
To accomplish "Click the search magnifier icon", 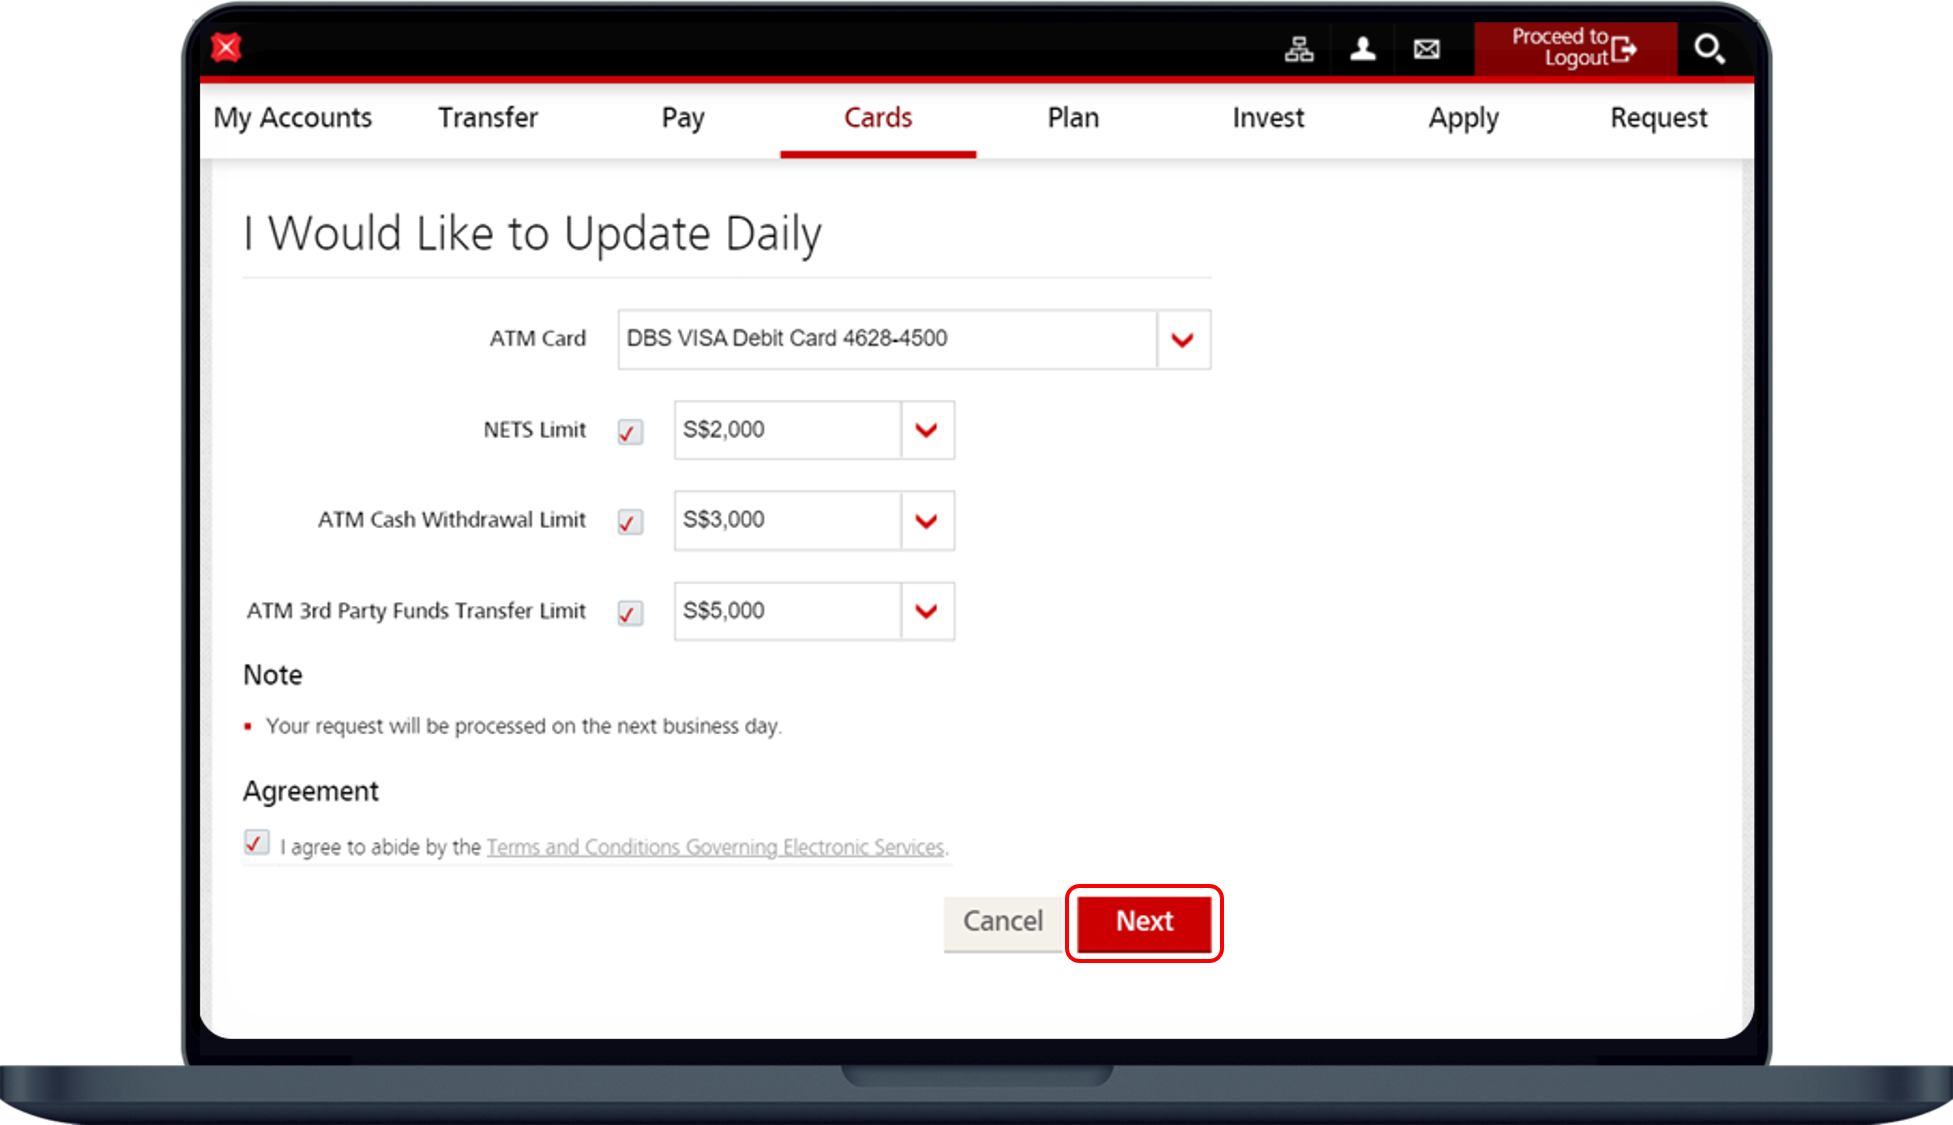I will pos(1708,49).
